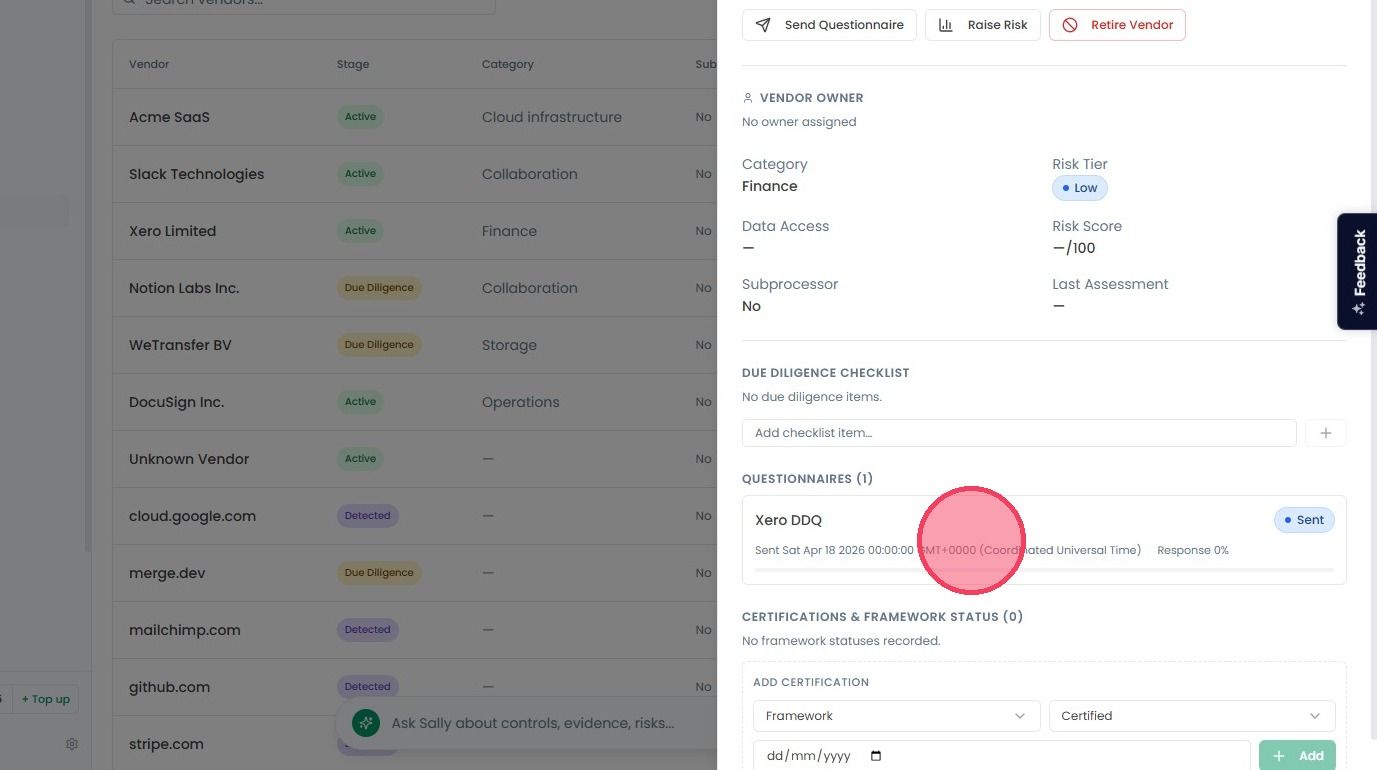Click the Sent status badge
Image resolution: width=1377 pixels, height=770 pixels.
(x=1304, y=520)
